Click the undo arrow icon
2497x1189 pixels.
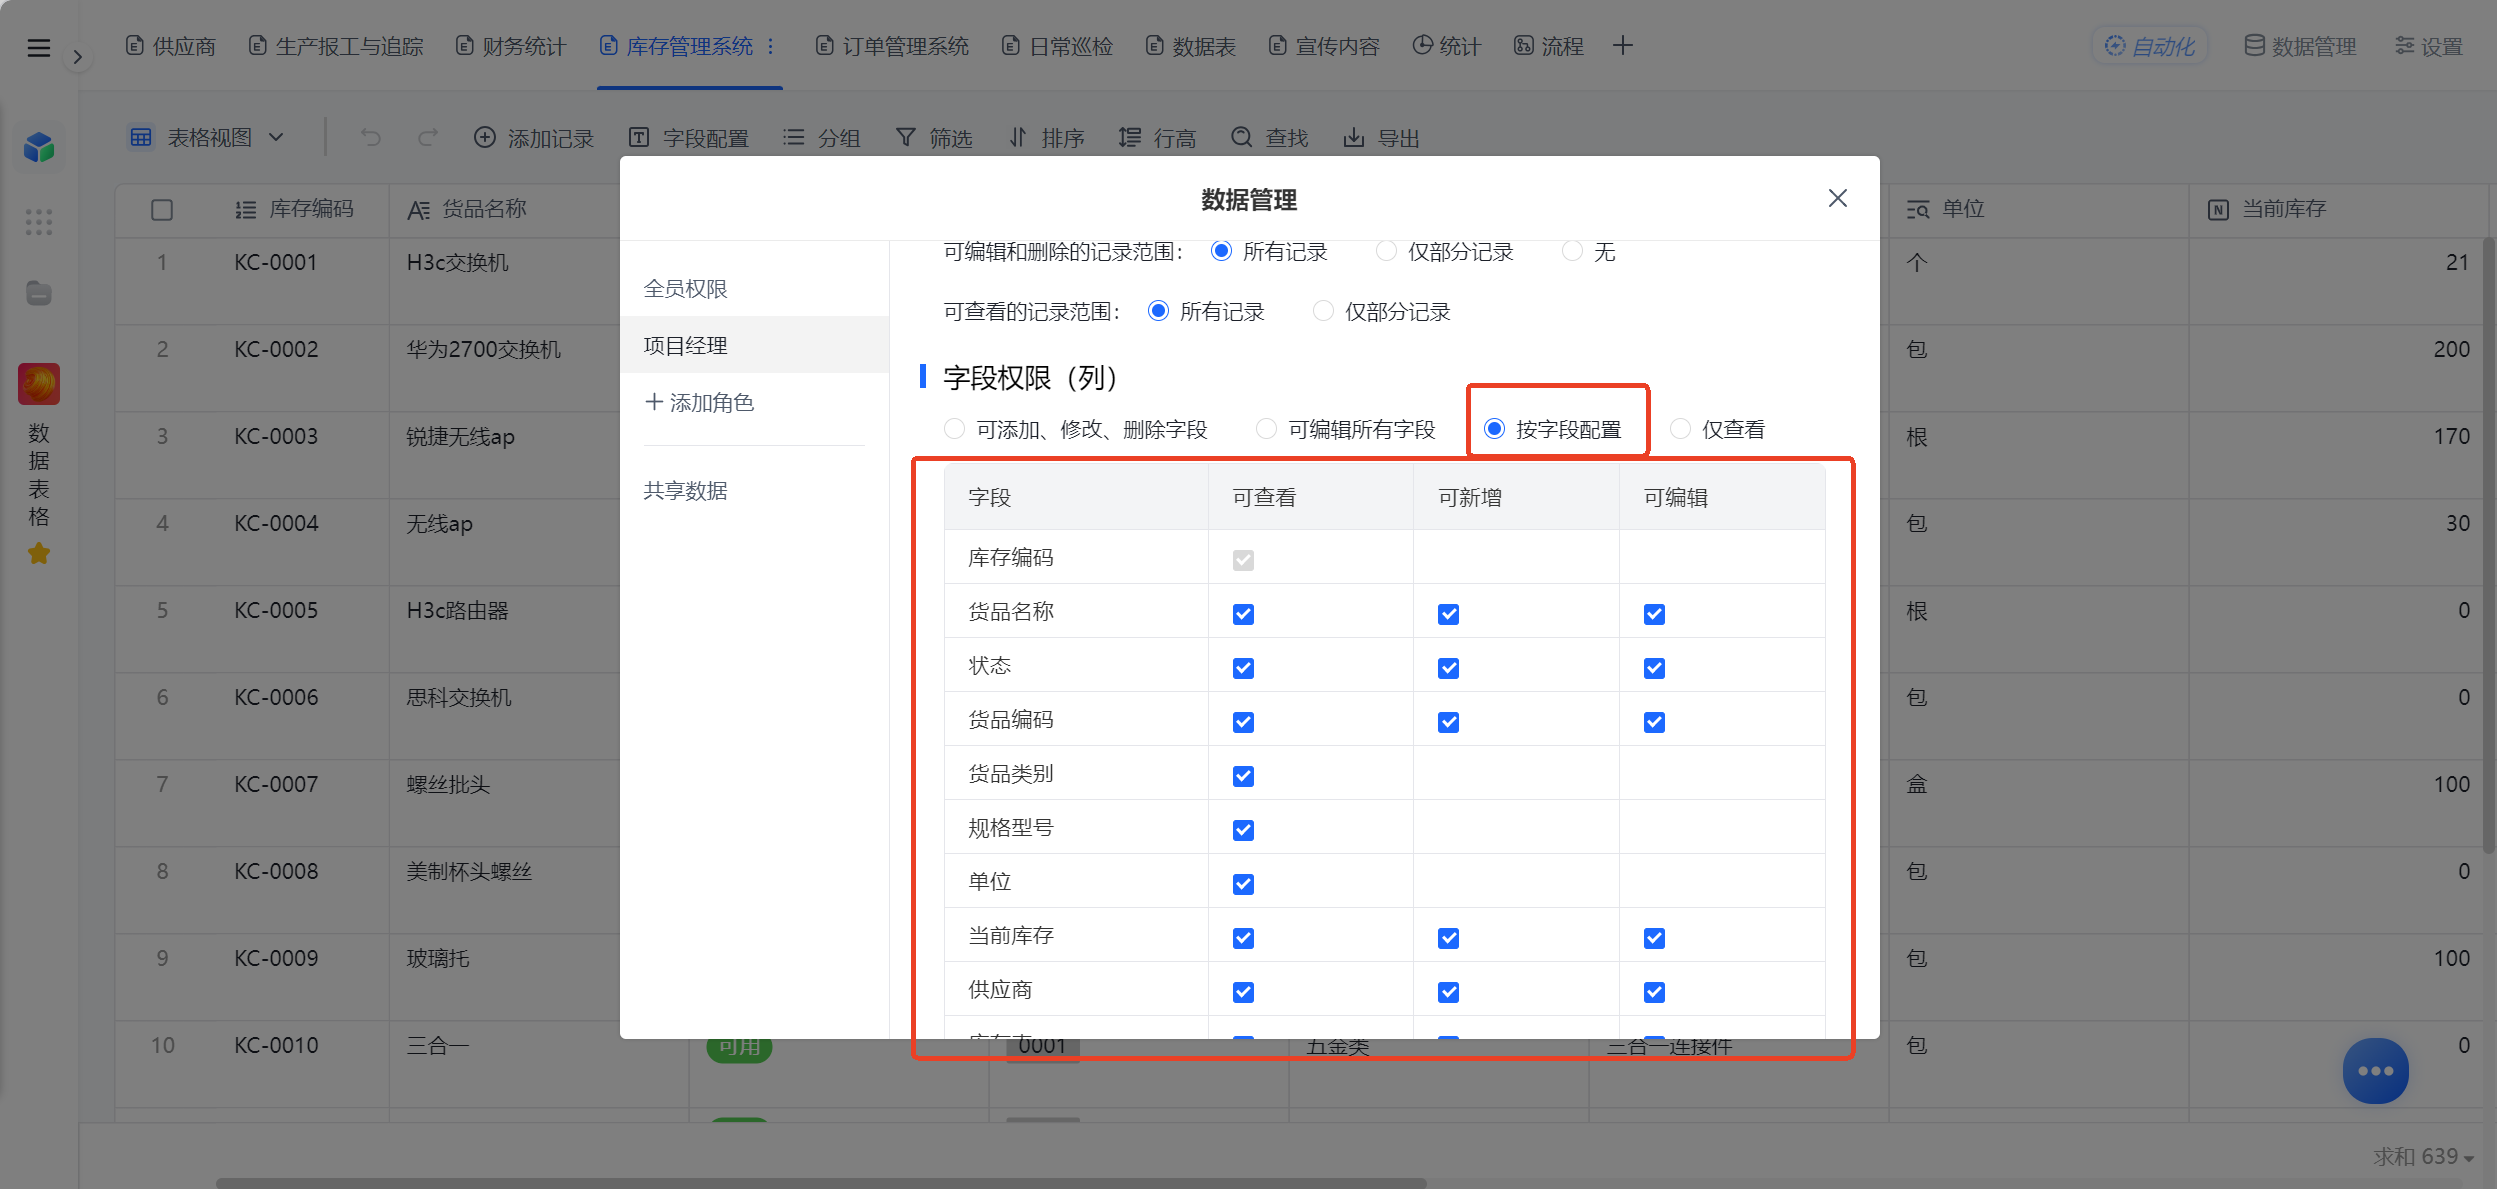point(371,137)
